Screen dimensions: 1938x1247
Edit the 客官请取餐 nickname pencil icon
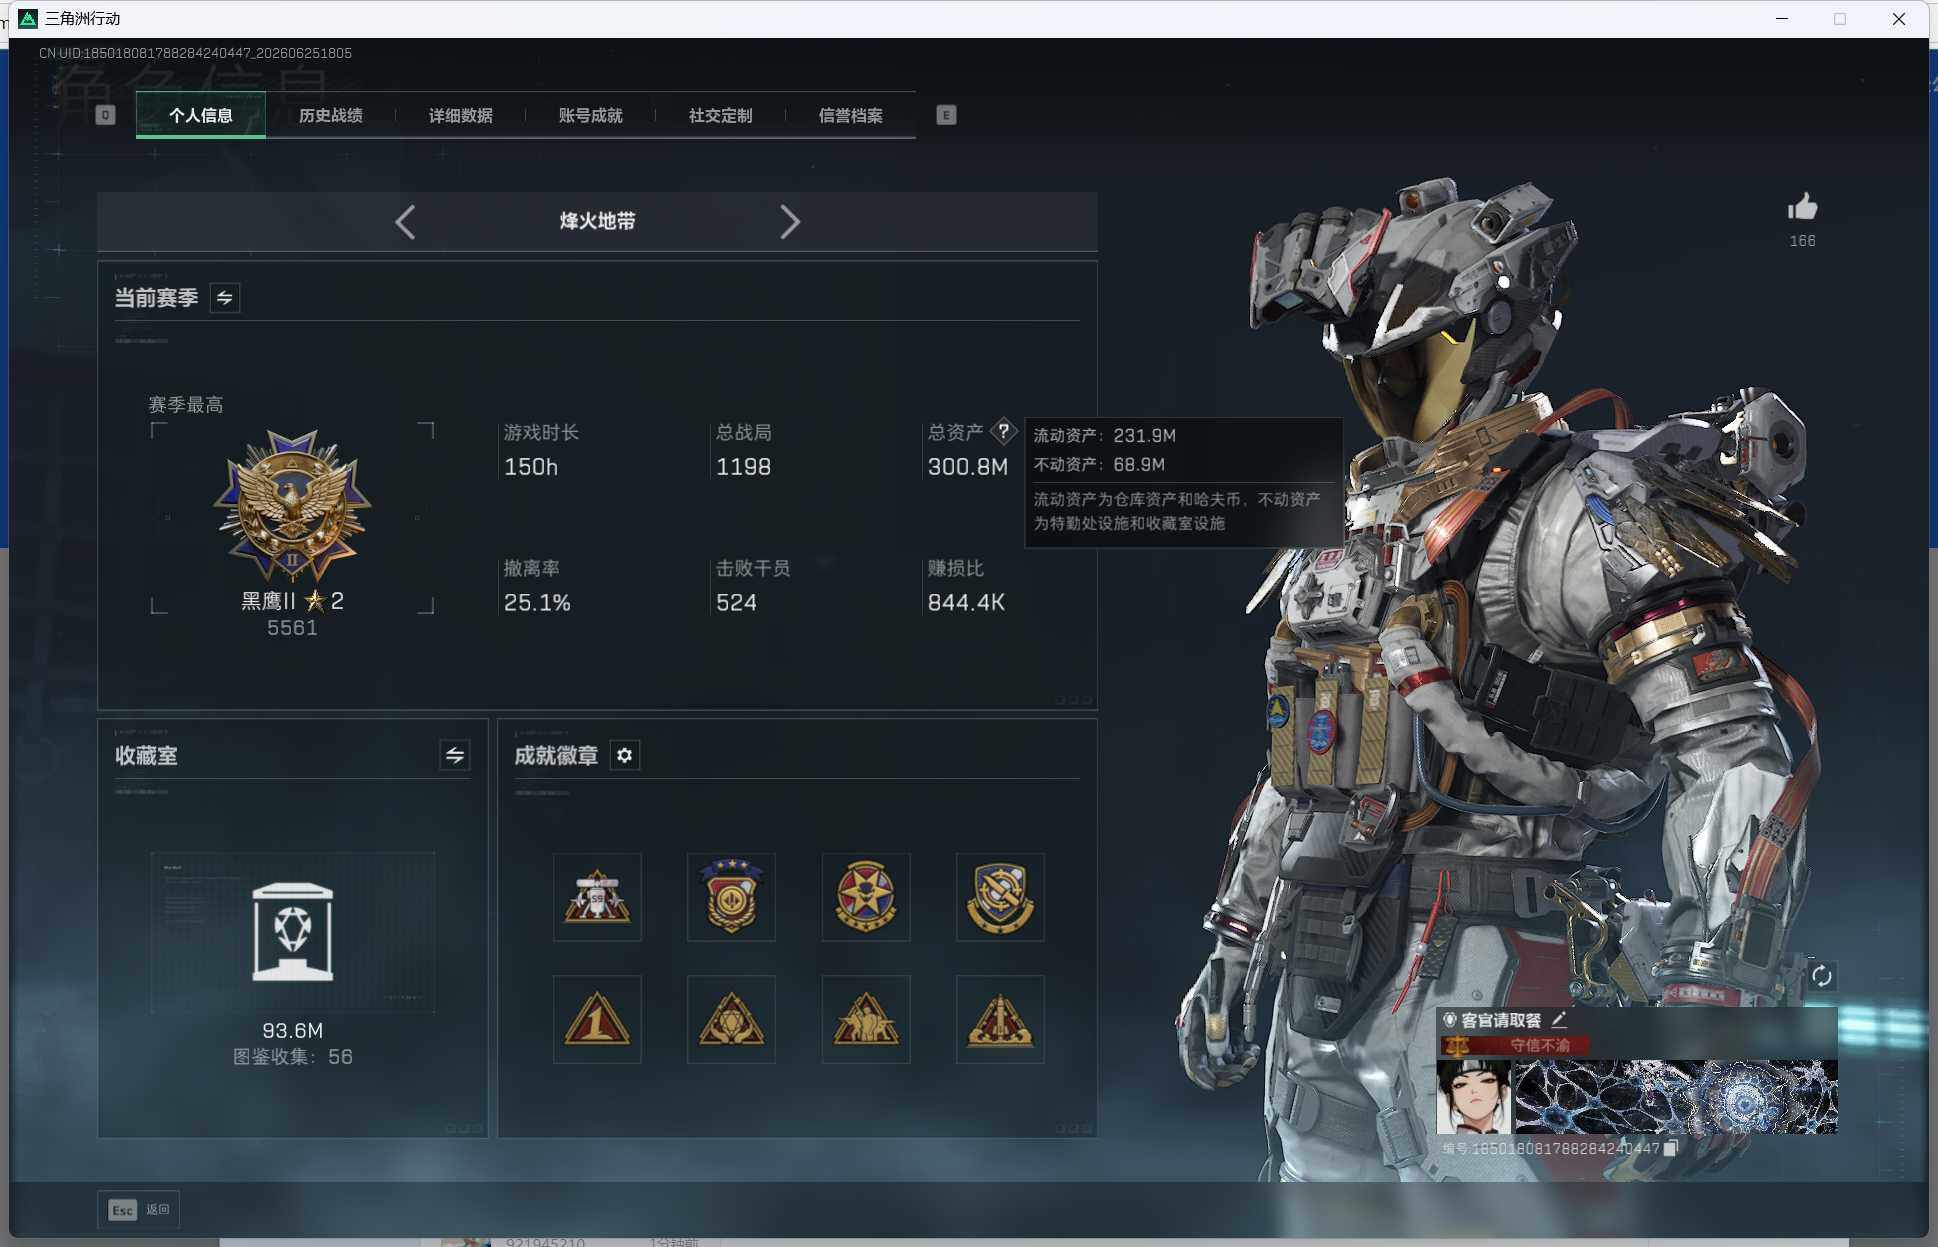pyautogui.click(x=1559, y=1020)
